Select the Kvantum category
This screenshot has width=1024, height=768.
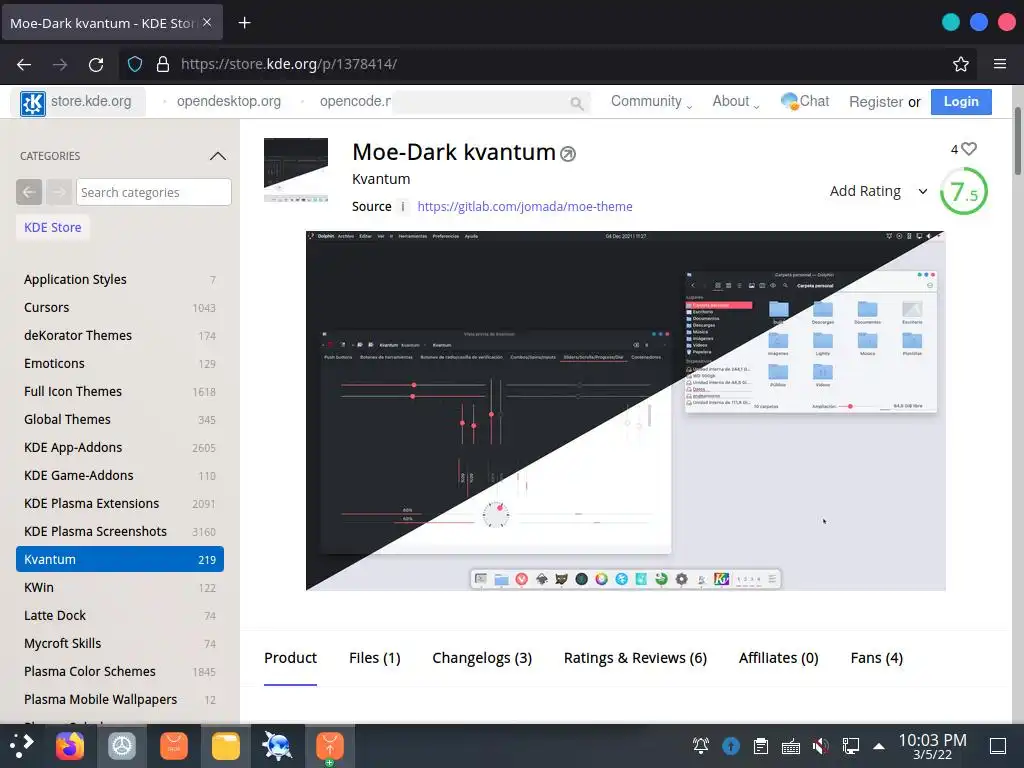[x=120, y=559]
